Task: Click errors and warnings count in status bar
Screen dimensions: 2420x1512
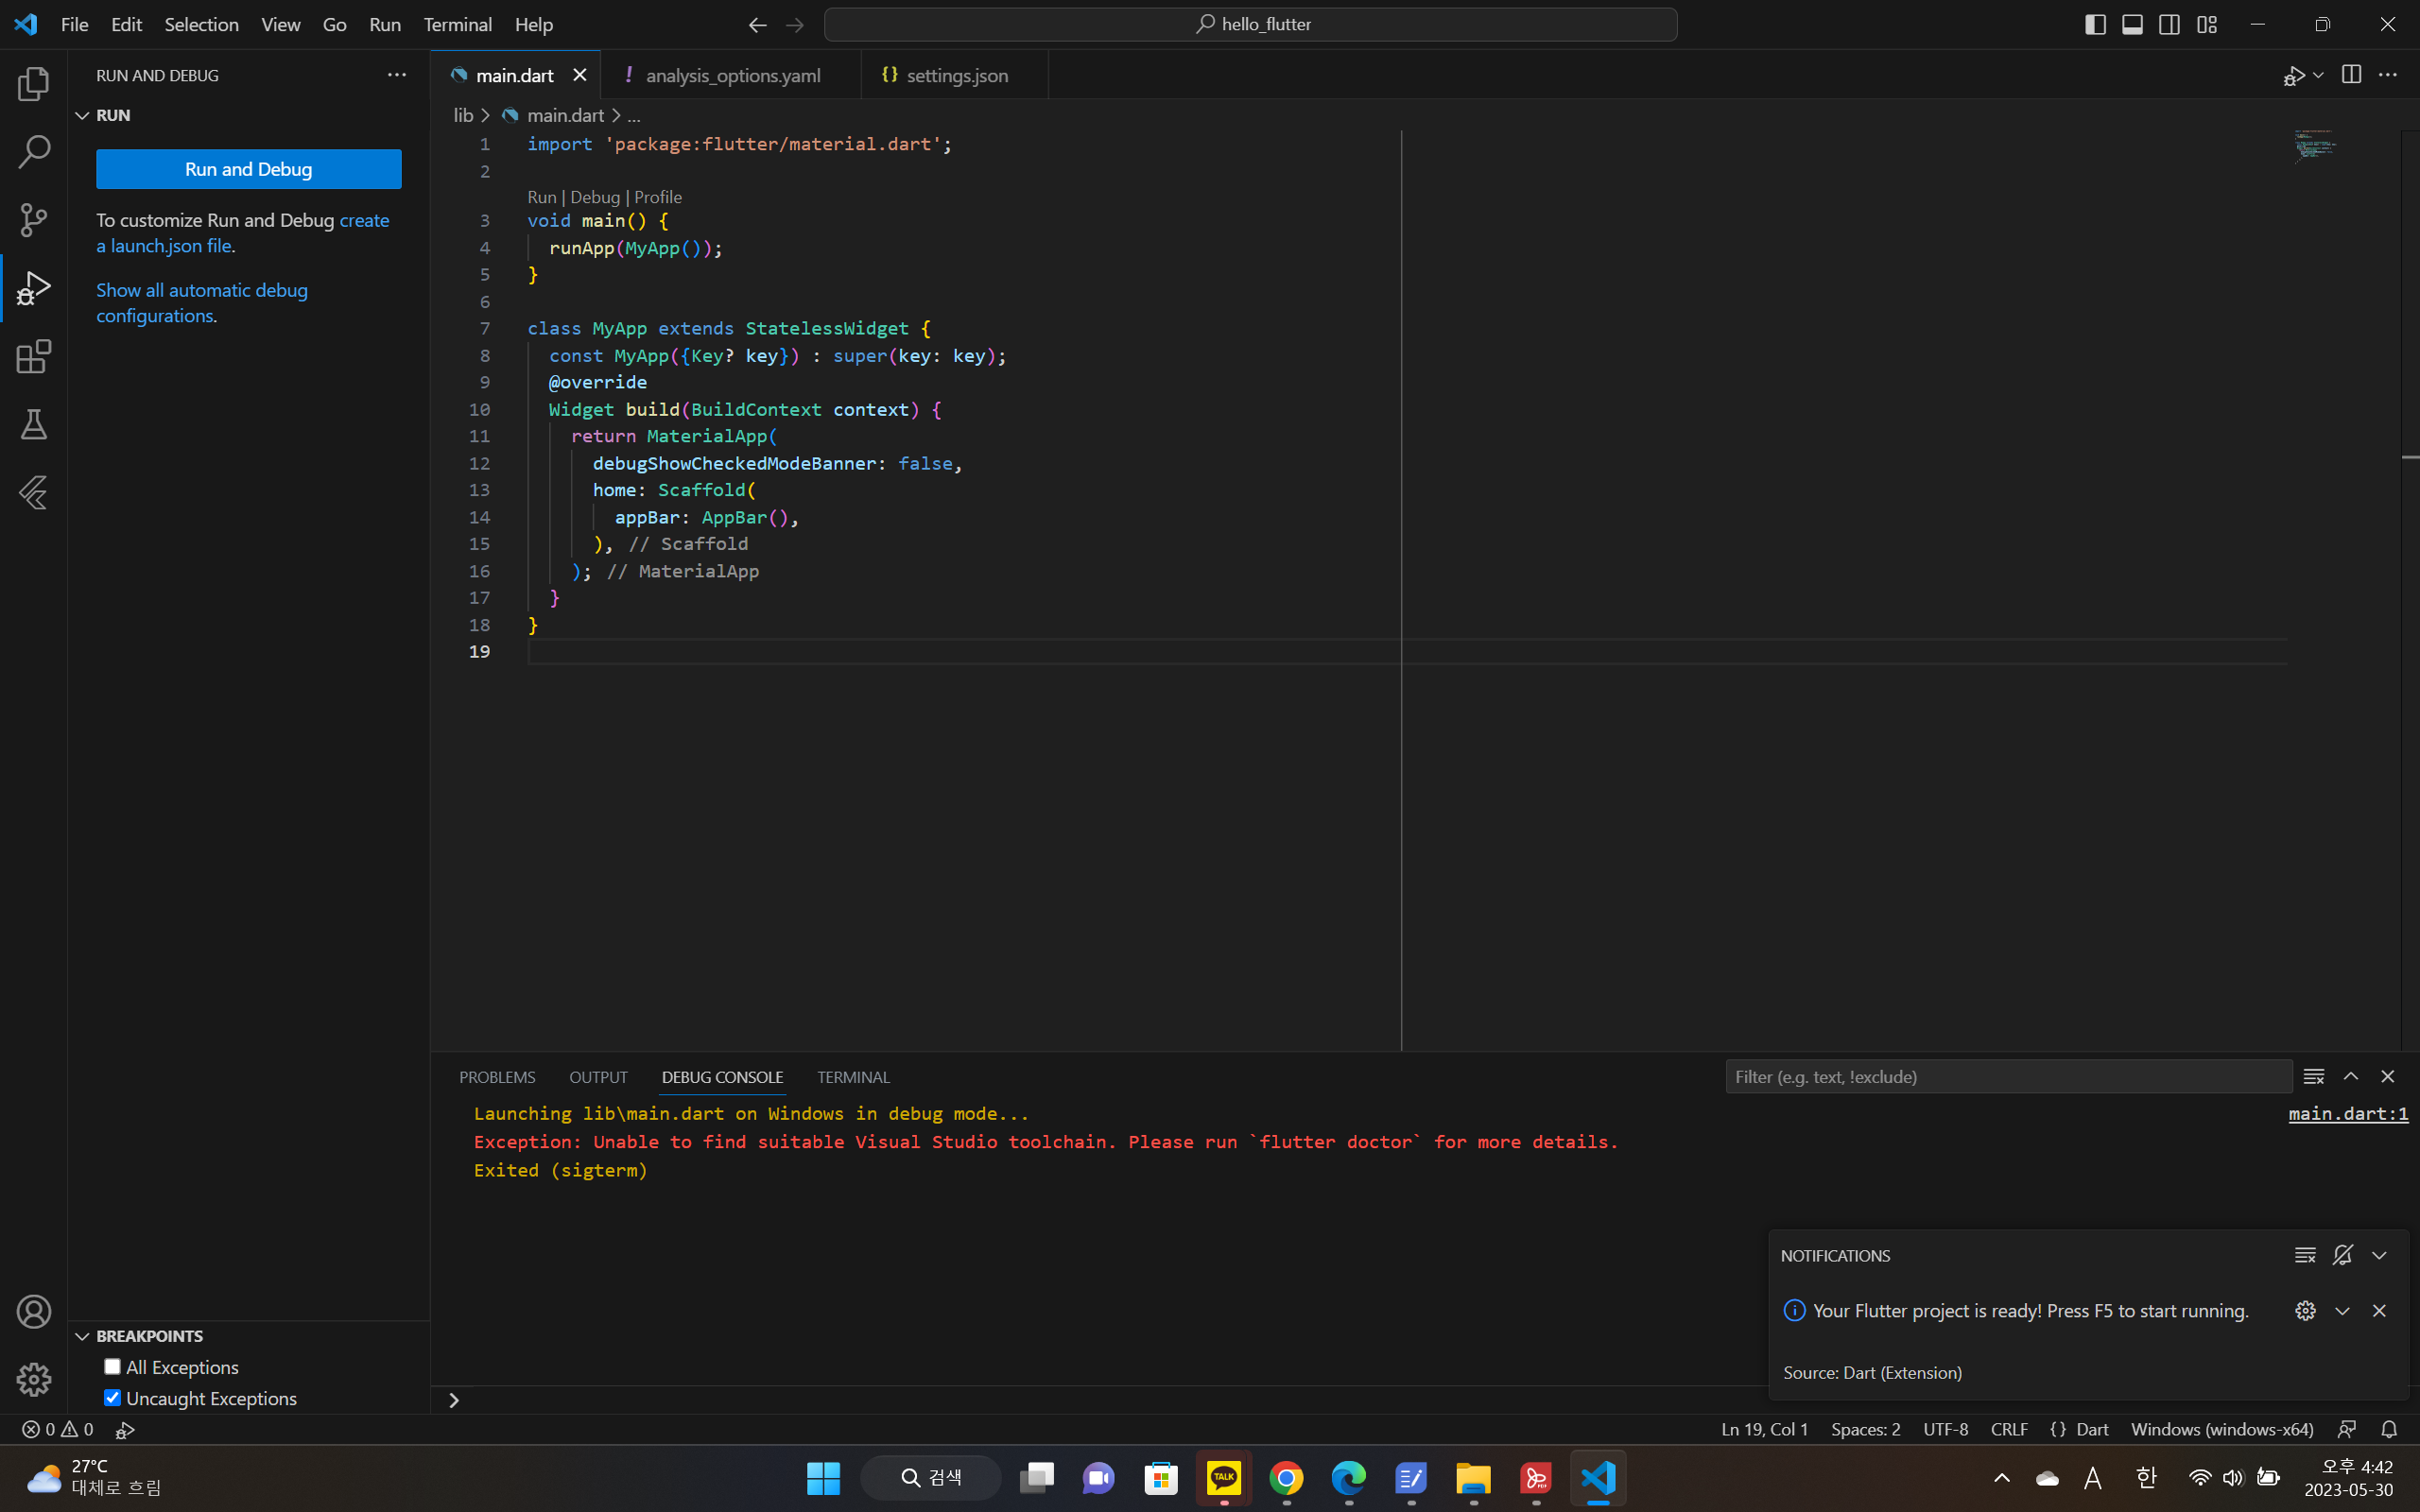Action: click(x=58, y=1429)
